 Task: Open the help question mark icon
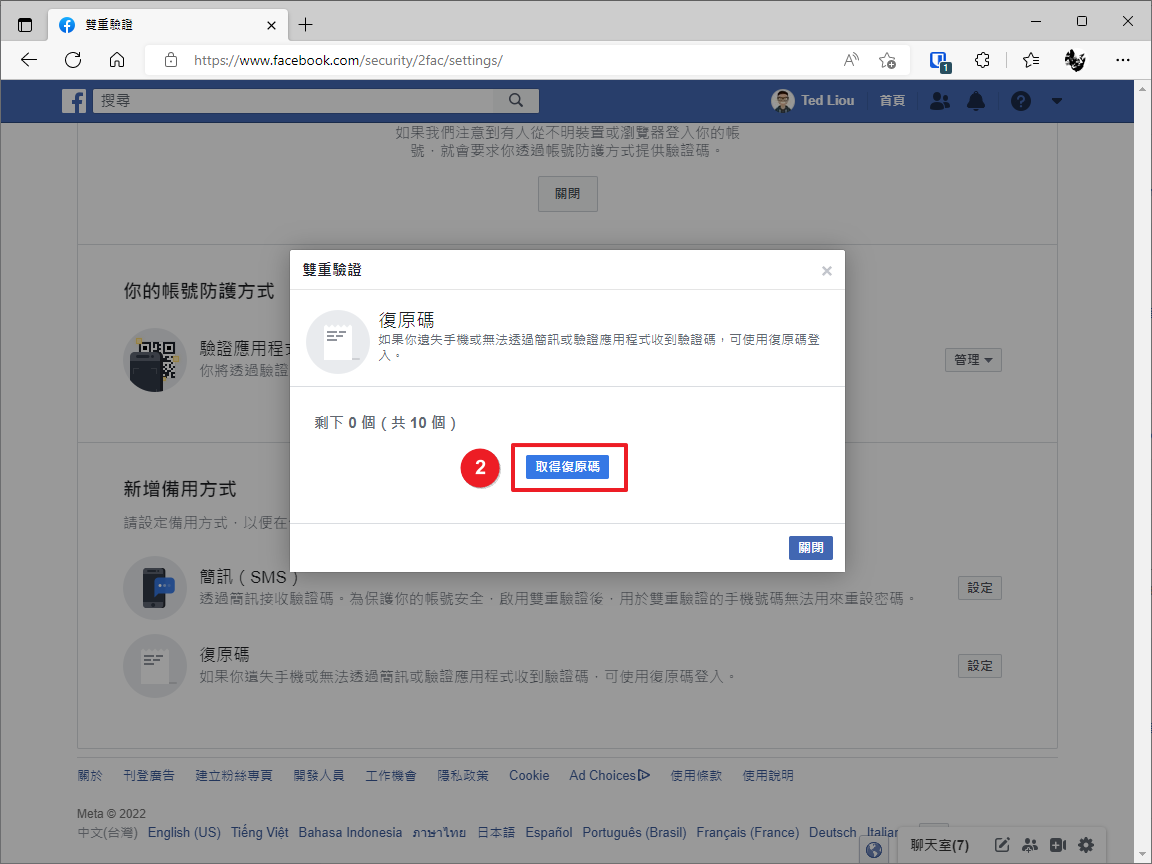(1020, 101)
